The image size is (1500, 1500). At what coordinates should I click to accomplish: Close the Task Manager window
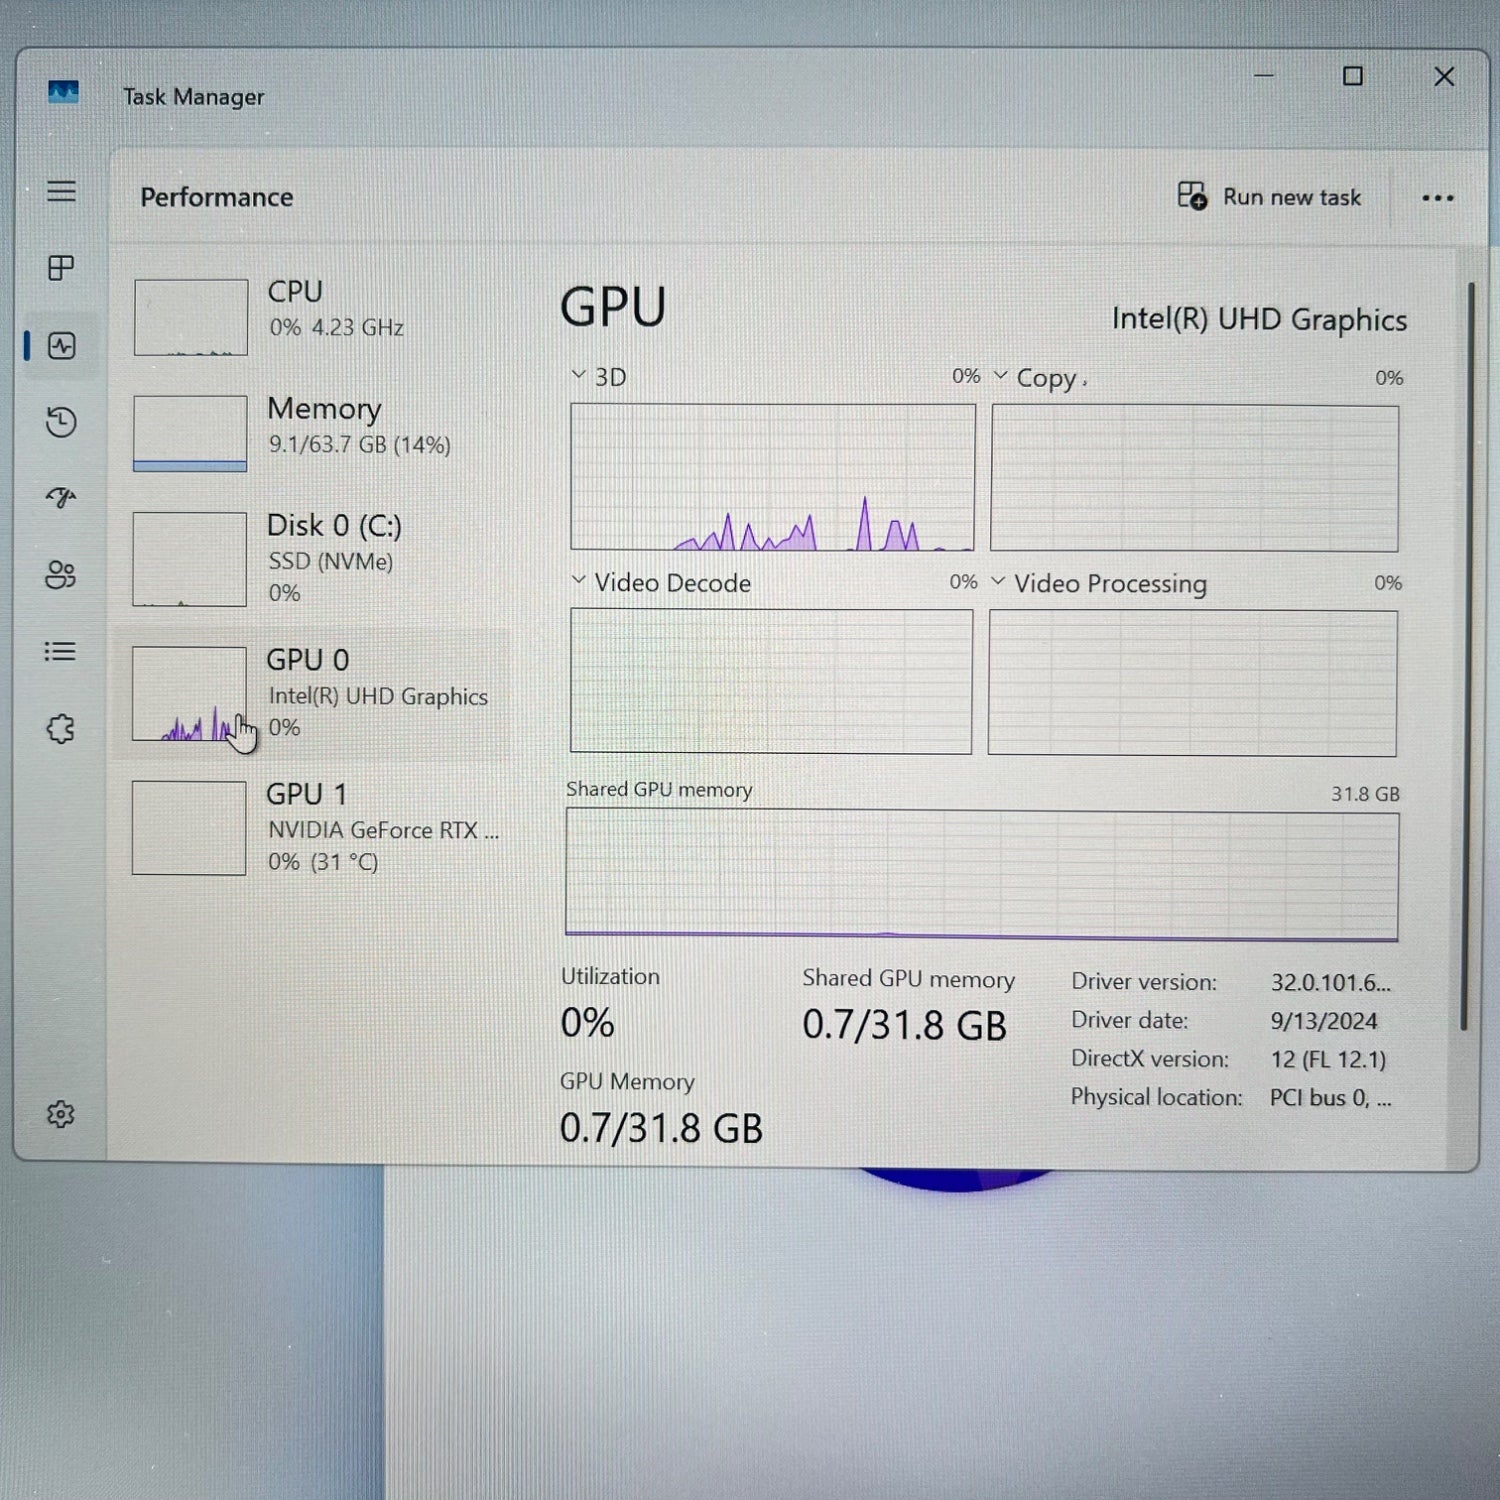[x=1444, y=76]
